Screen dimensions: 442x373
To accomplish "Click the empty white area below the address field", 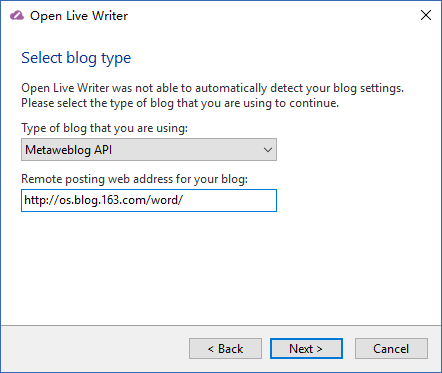I will click(220, 267).
